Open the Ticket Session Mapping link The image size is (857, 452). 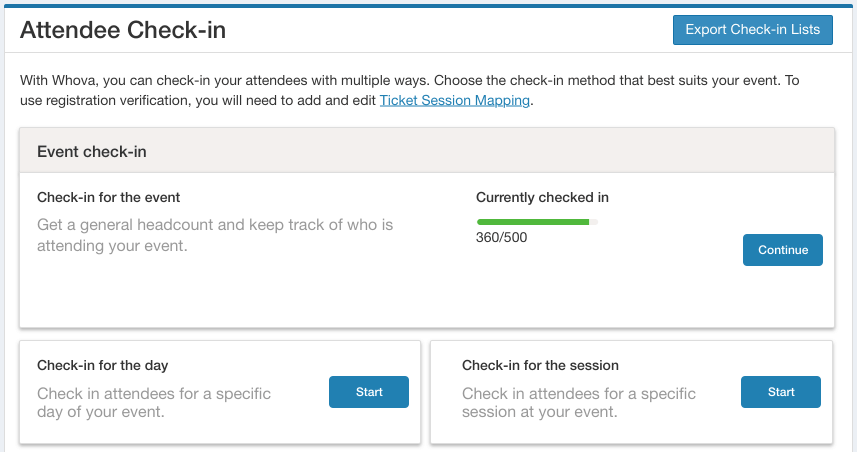click(x=454, y=100)
